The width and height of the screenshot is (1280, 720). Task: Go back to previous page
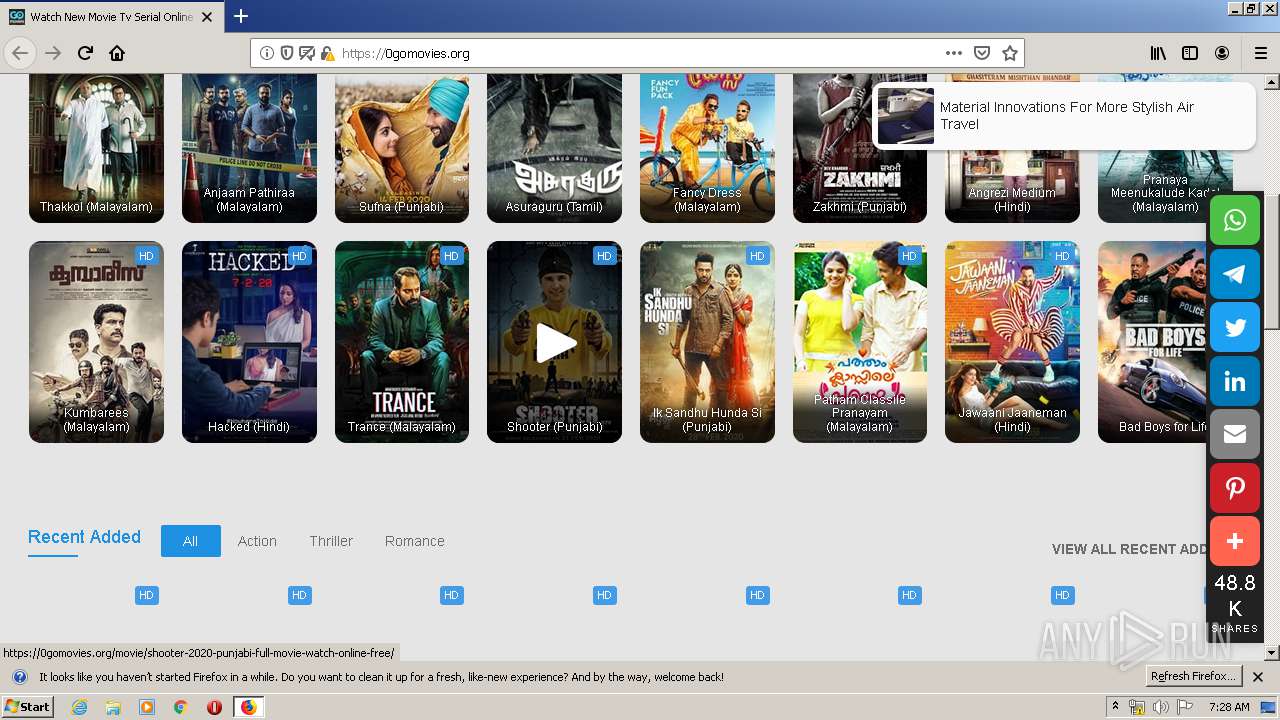20,53
